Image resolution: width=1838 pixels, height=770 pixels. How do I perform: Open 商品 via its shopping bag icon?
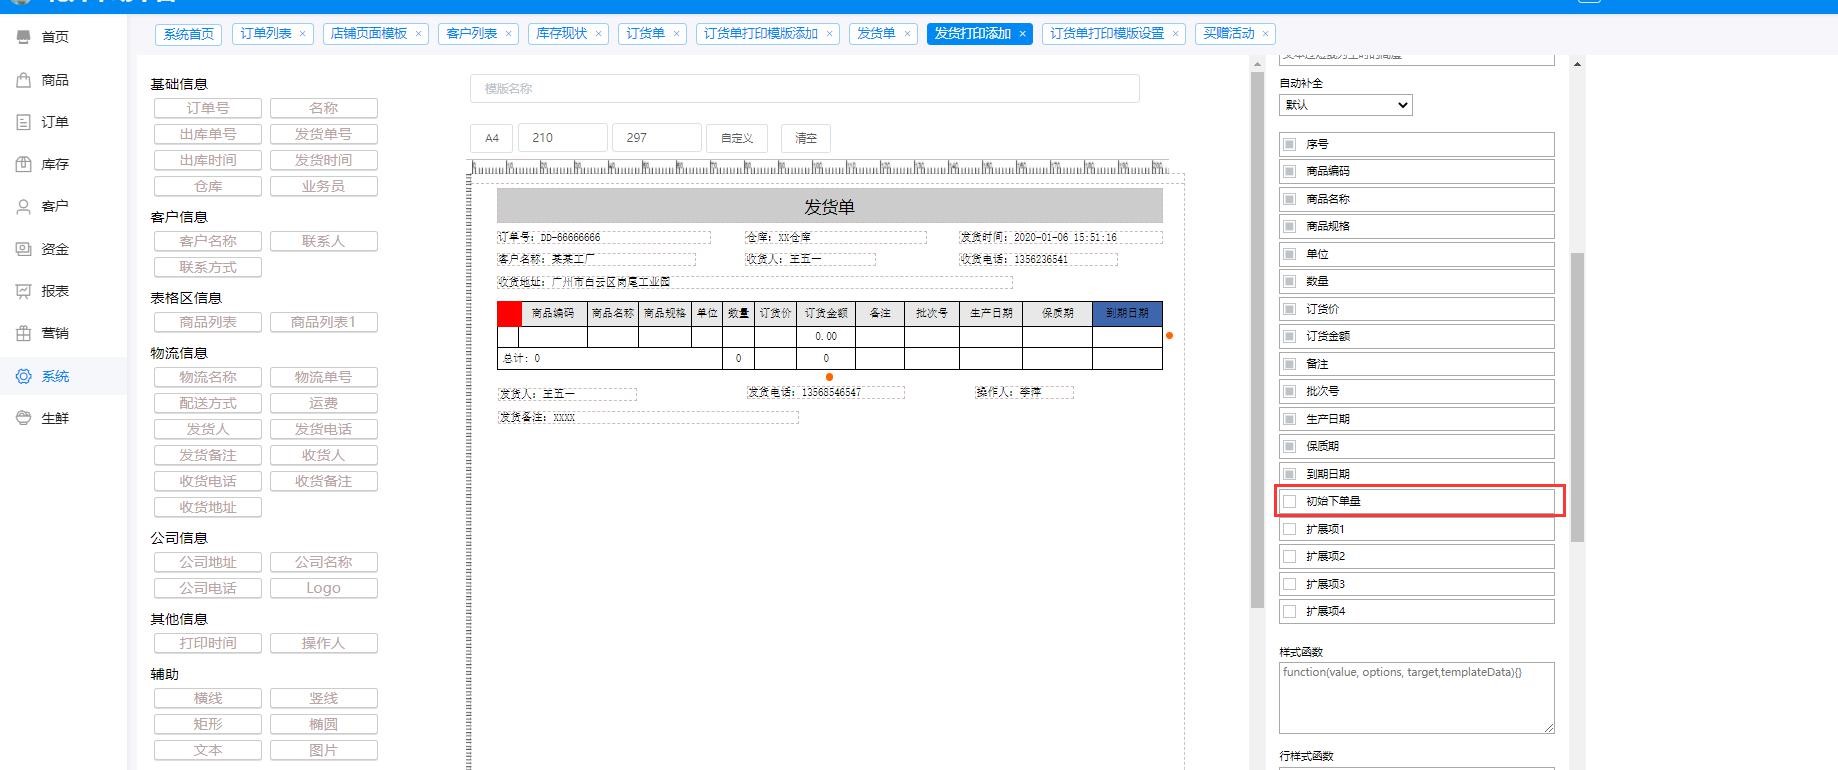click(24, 80)
